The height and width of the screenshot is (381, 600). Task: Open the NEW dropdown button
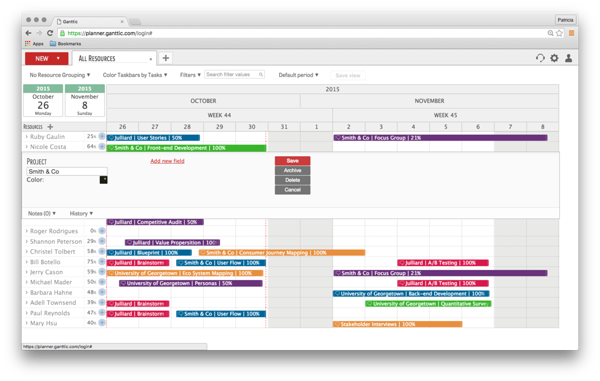point(47,59)
